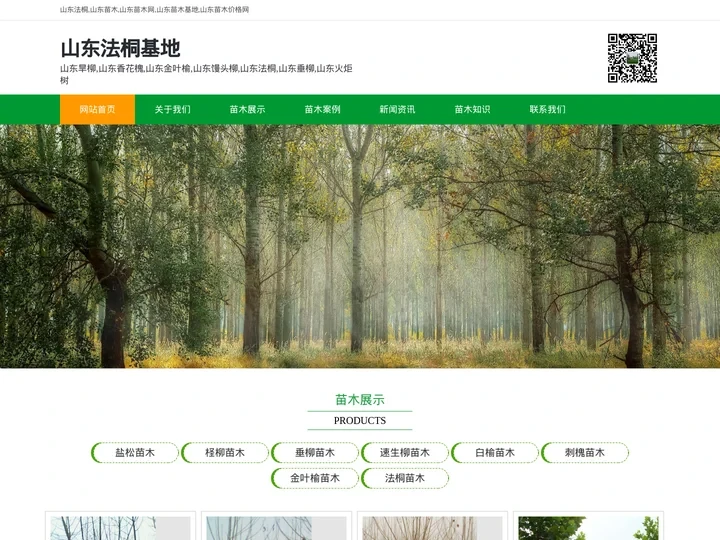Screen dimensions: 720x540
Task: Visit 苗木知识 navigation item
Action: click(x=472, y=109)
